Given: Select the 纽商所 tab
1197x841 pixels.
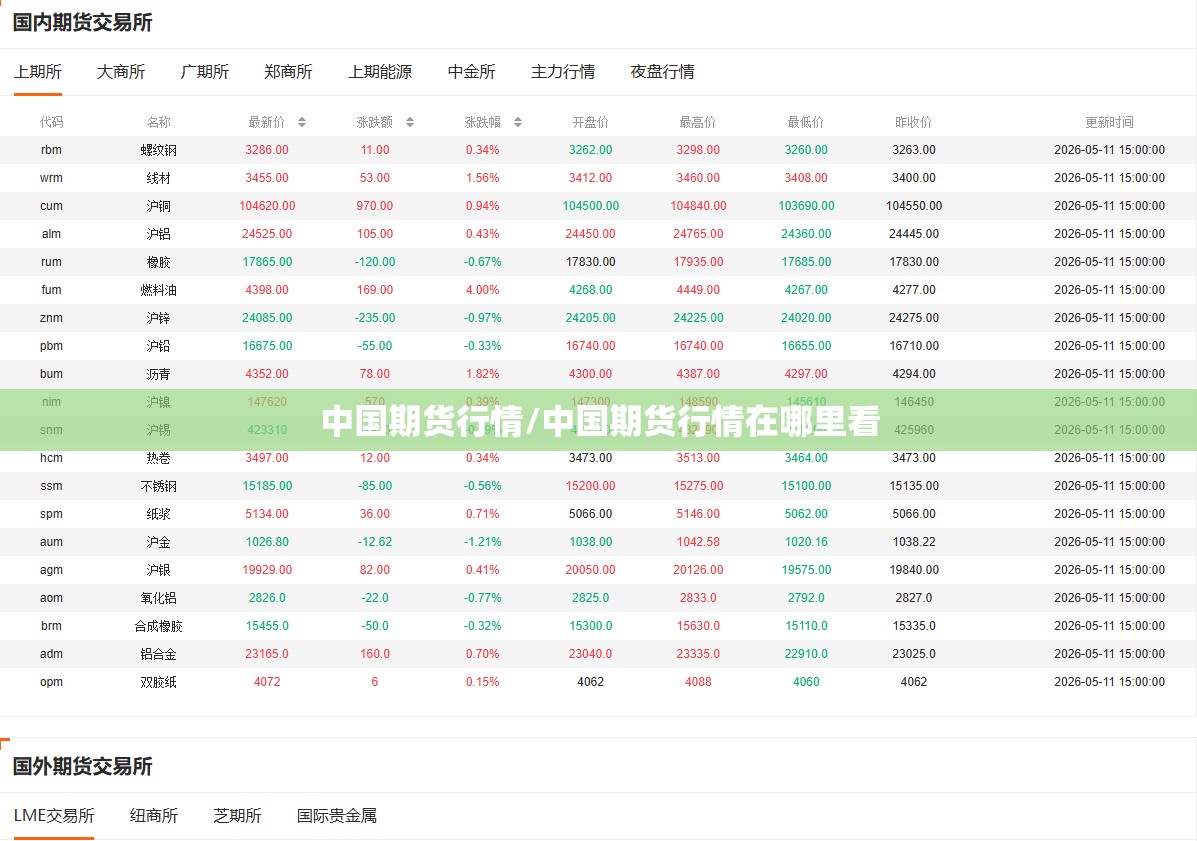Looking at the screenshot, I should pos(154,816).
